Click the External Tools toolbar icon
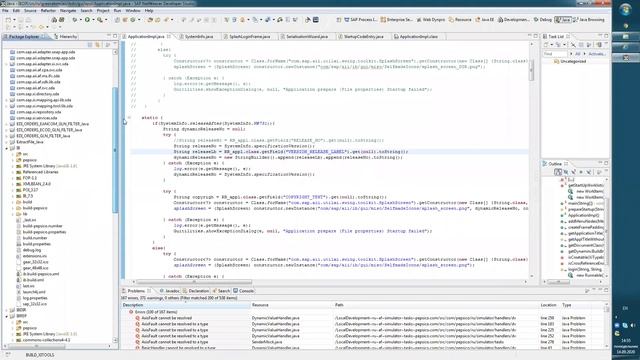640x360 pixels. 100,20
